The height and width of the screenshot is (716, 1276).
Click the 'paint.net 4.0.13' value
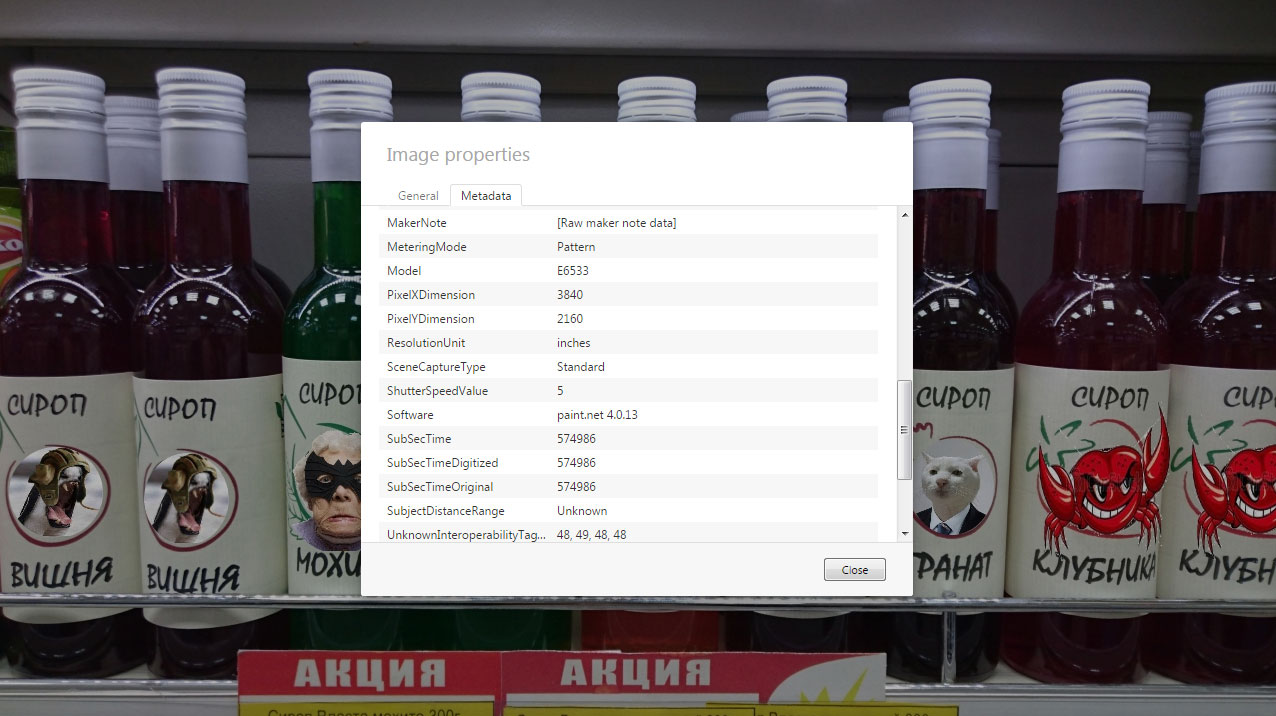(x=597, y=415)
